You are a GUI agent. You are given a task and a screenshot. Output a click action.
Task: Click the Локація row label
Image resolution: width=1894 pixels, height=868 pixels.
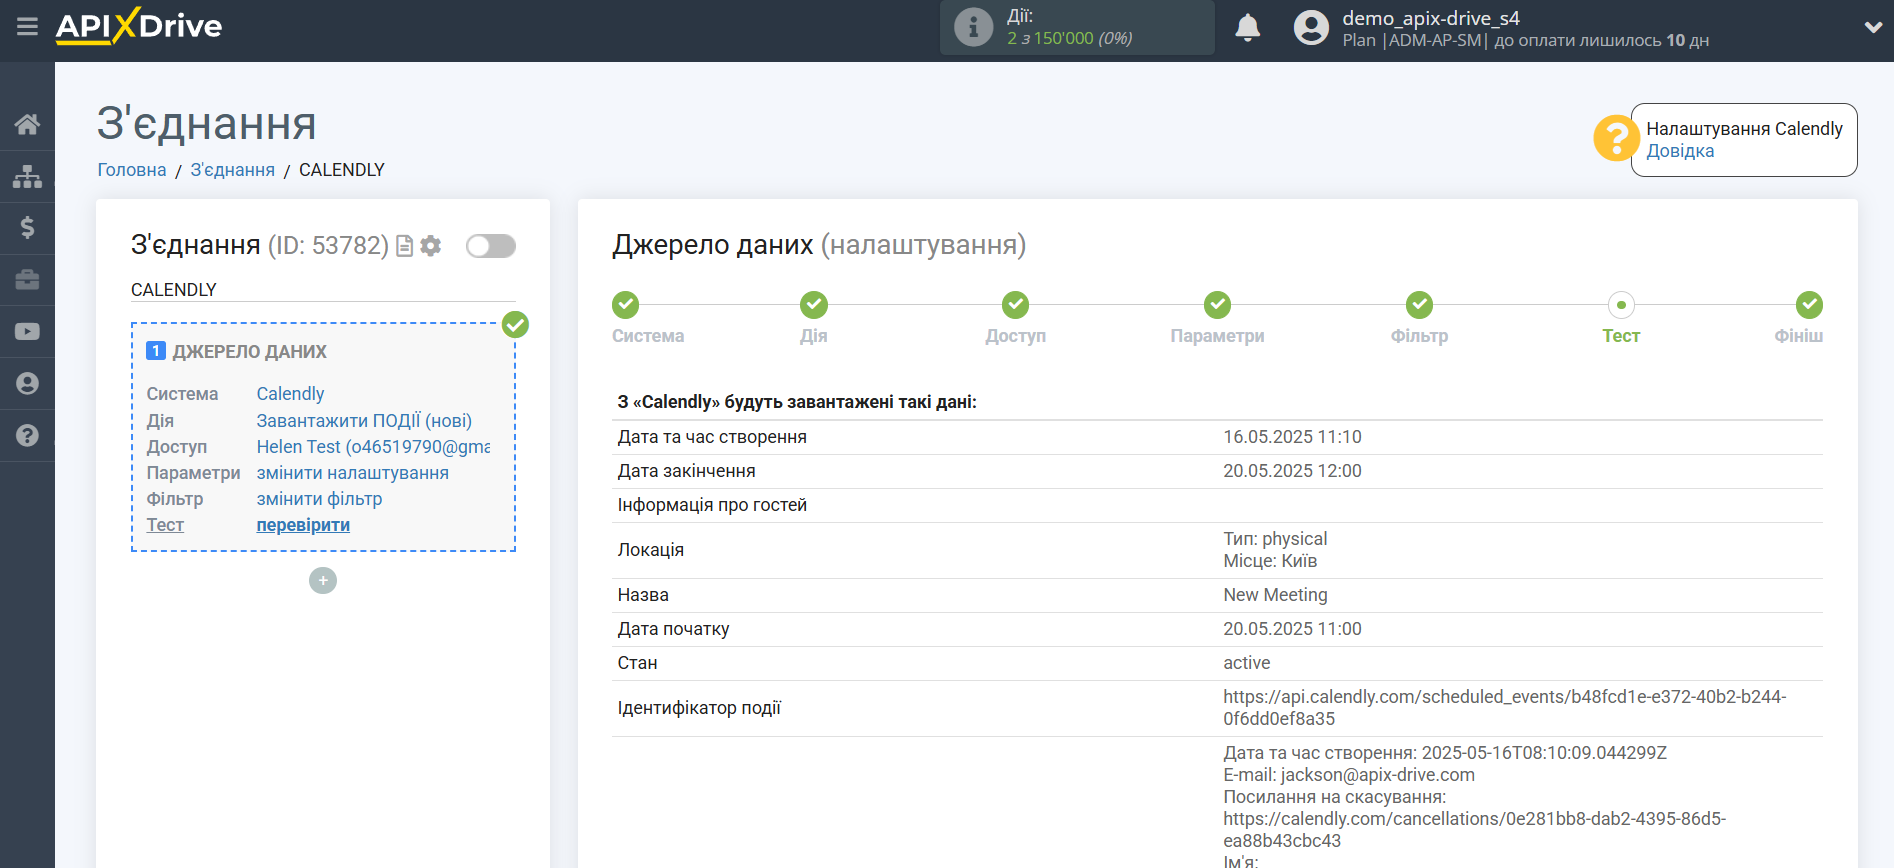pyautogui.click(x=650, y=550)
